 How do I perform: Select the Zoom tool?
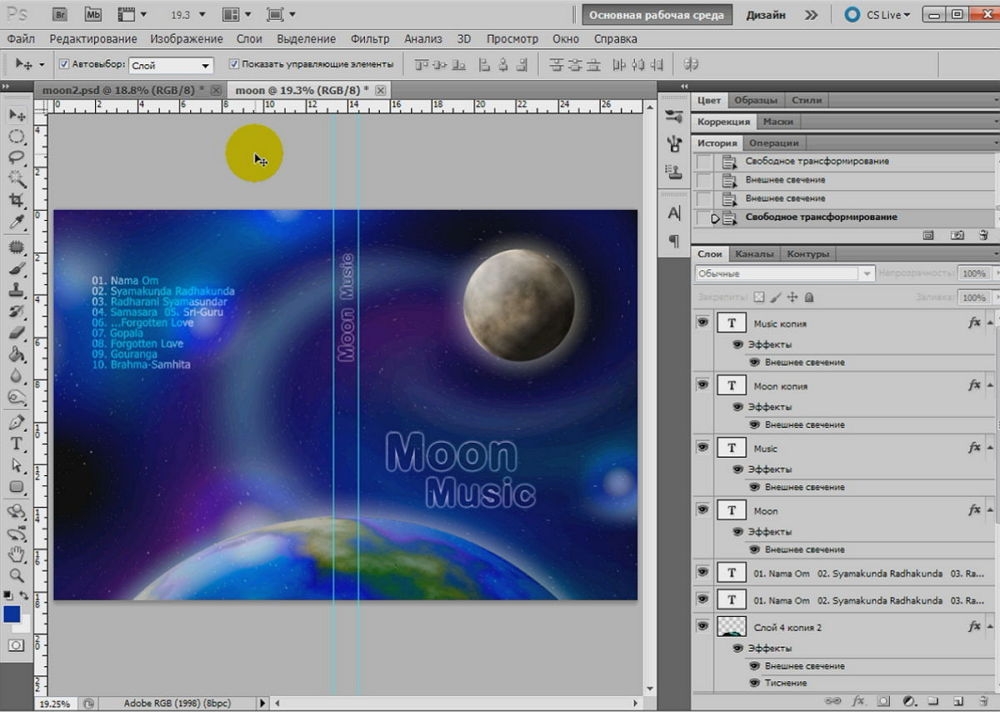coord(17,575)
